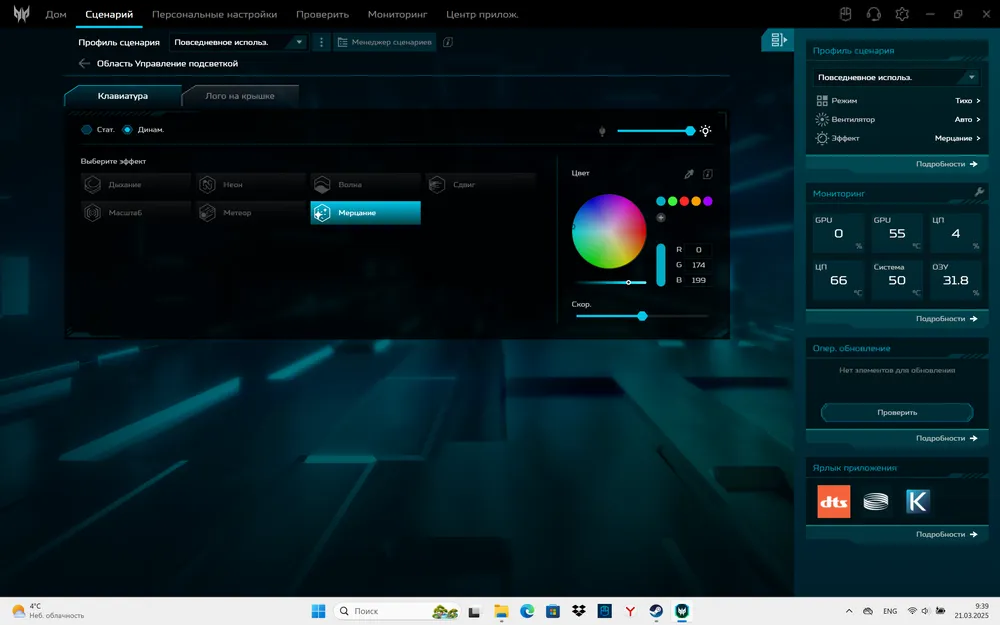Switch to the Лого на крышке tab

click(240, 96)
